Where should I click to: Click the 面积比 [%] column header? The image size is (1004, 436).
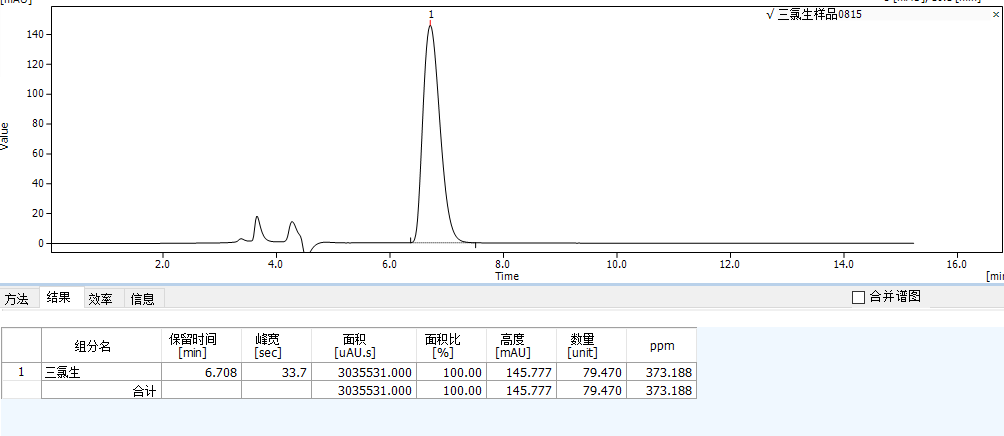click(x=441, y=346)
